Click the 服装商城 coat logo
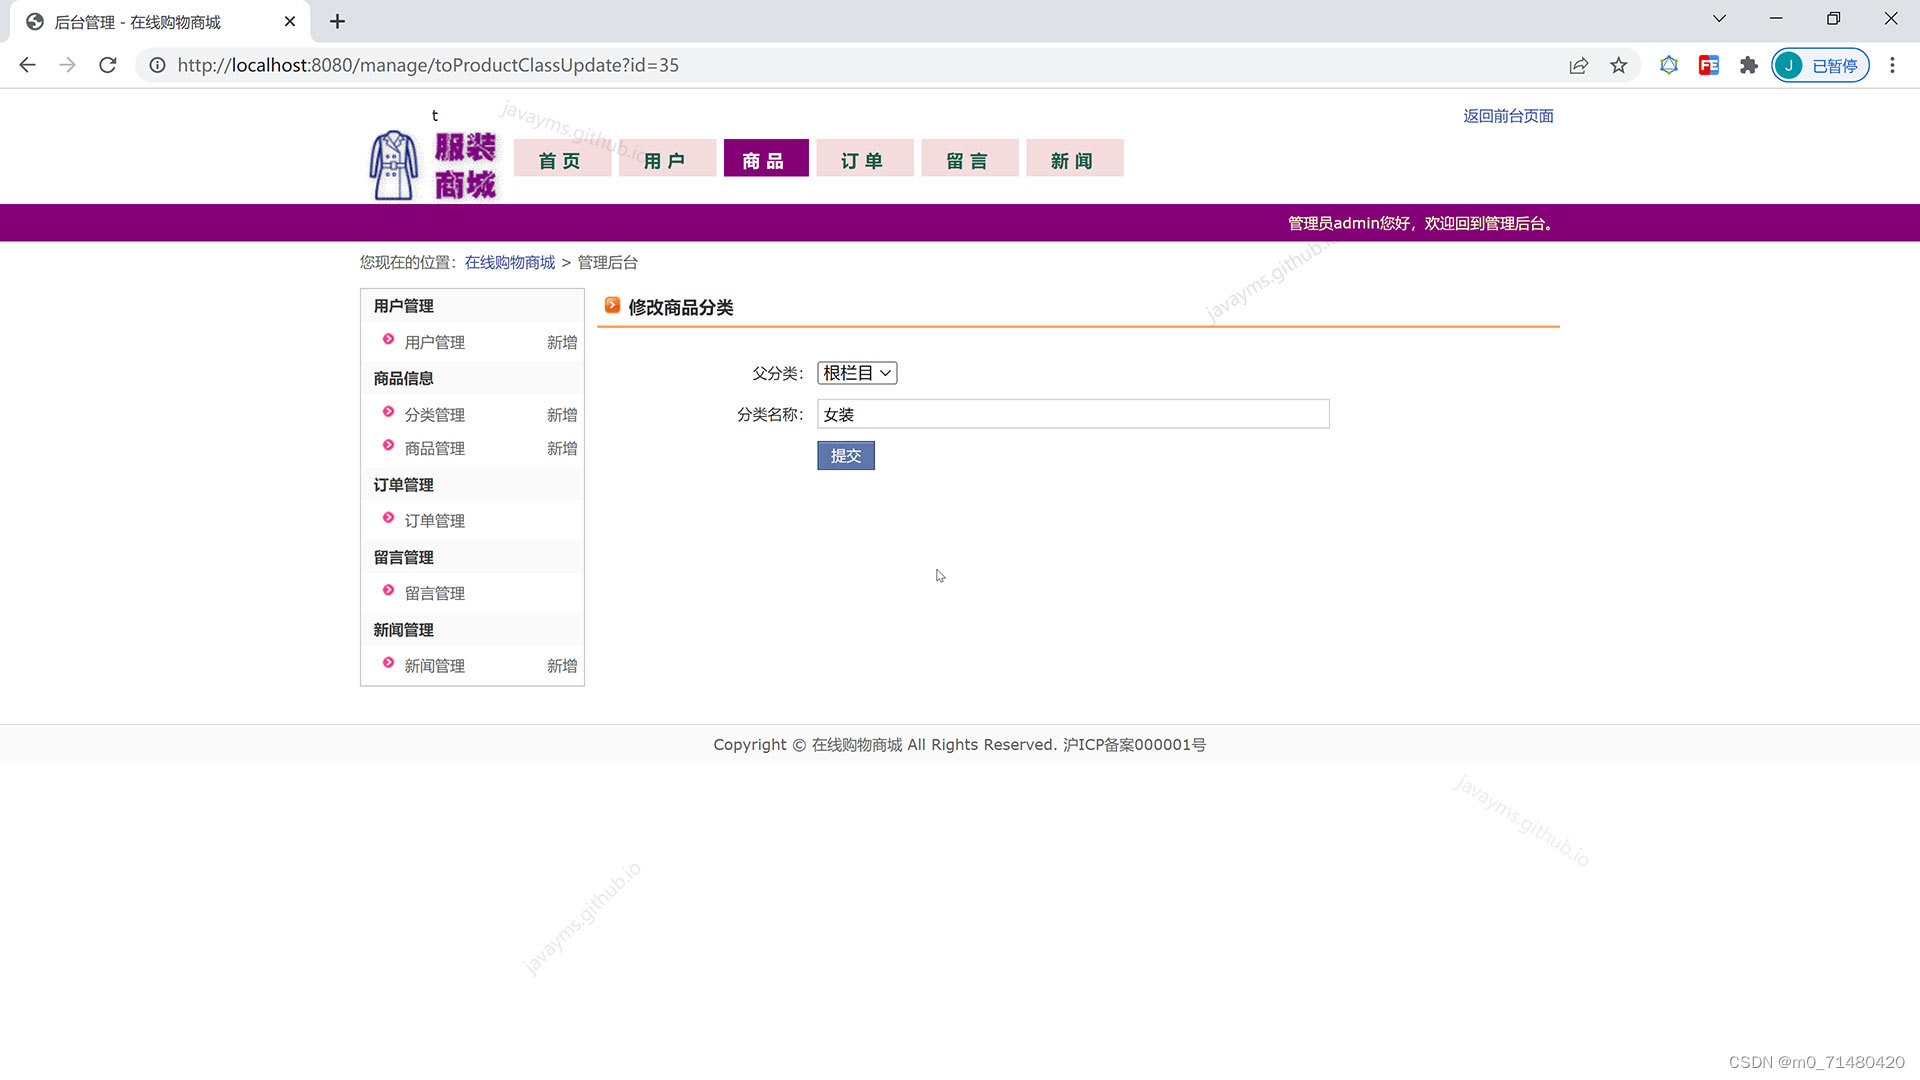 pos(433,165)
